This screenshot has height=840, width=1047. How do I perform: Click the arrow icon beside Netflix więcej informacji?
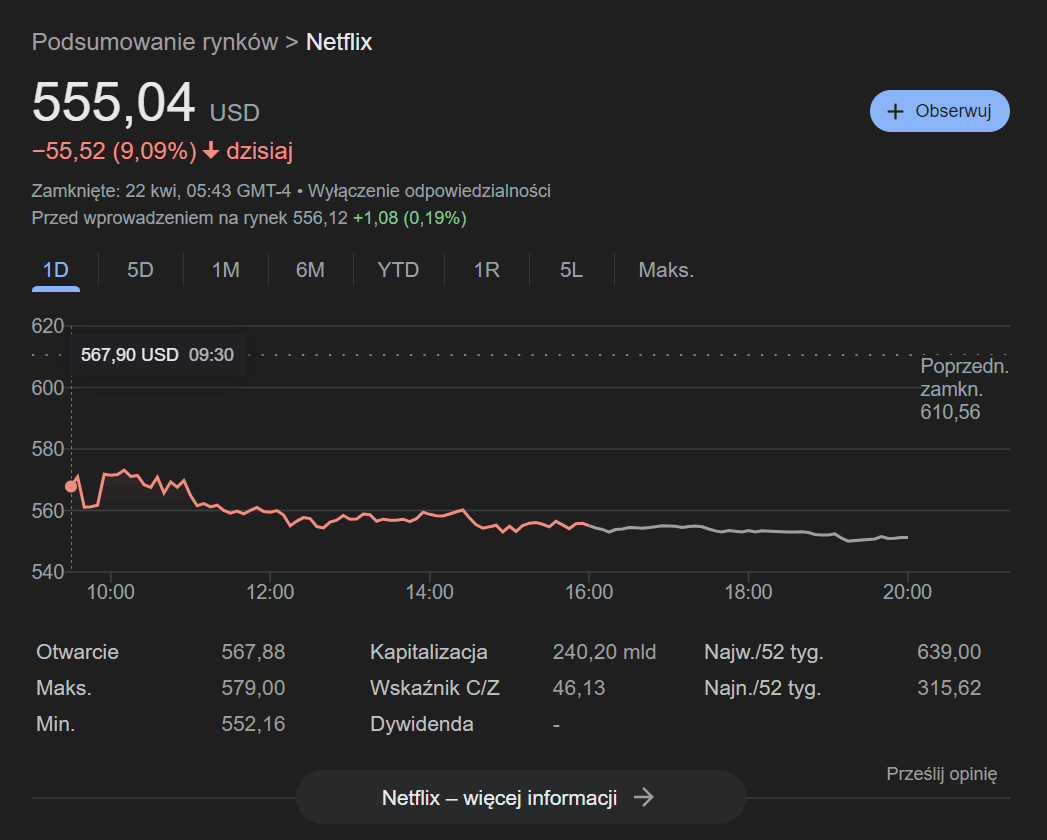click(x=645, y=797)
